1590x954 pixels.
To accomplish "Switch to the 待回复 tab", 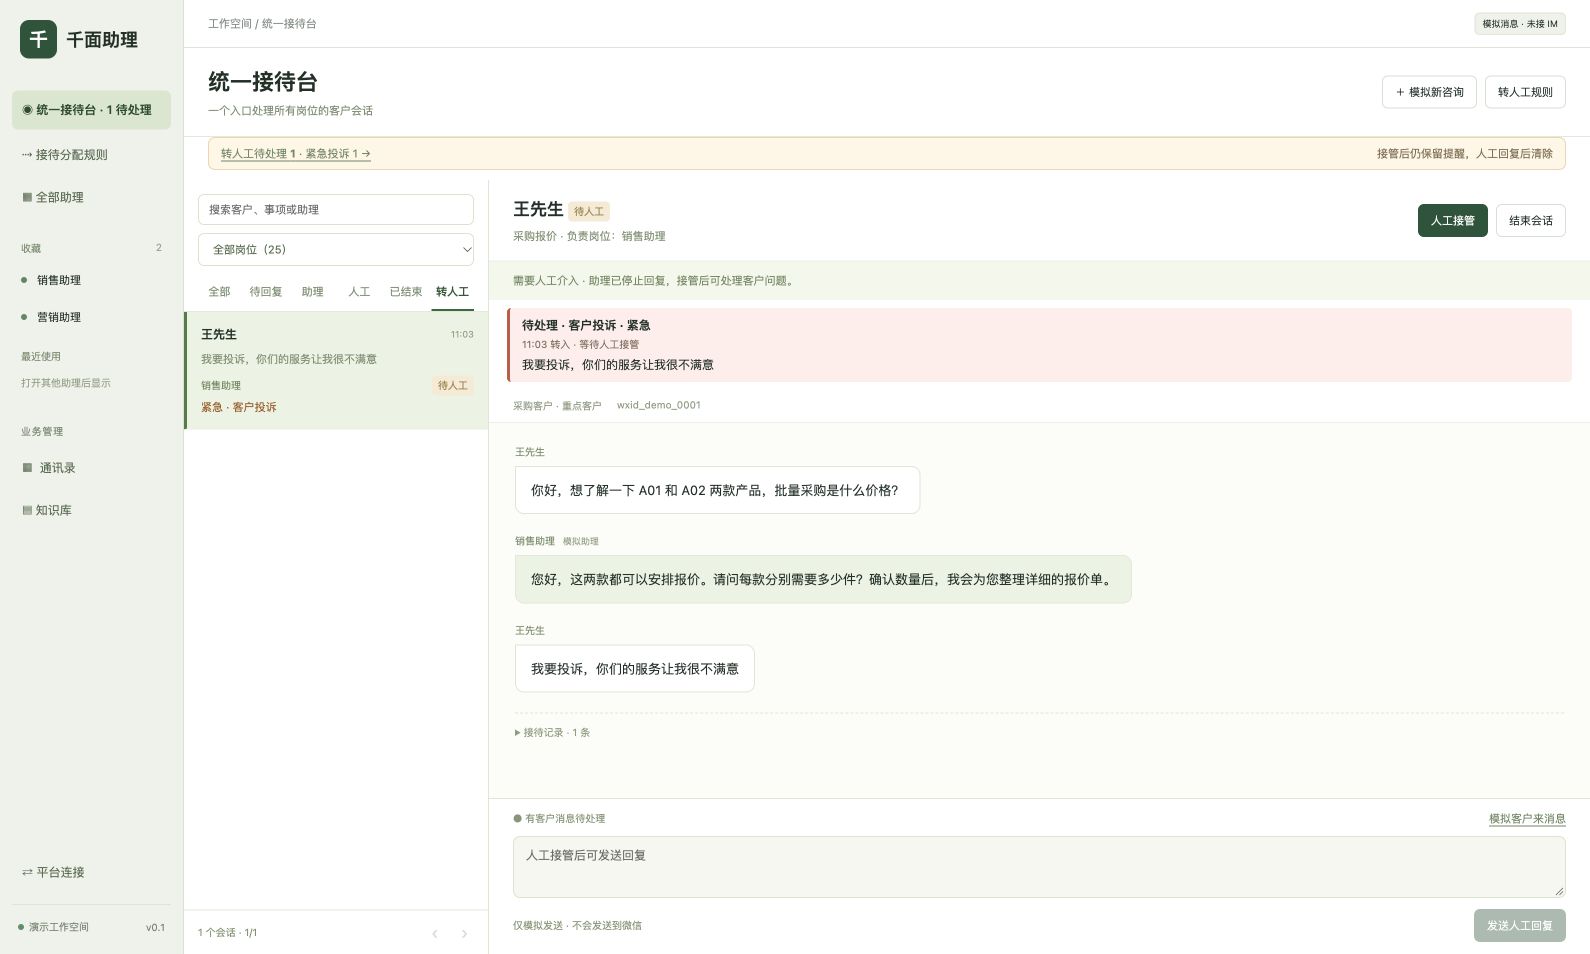I will [x=266, y=292].
